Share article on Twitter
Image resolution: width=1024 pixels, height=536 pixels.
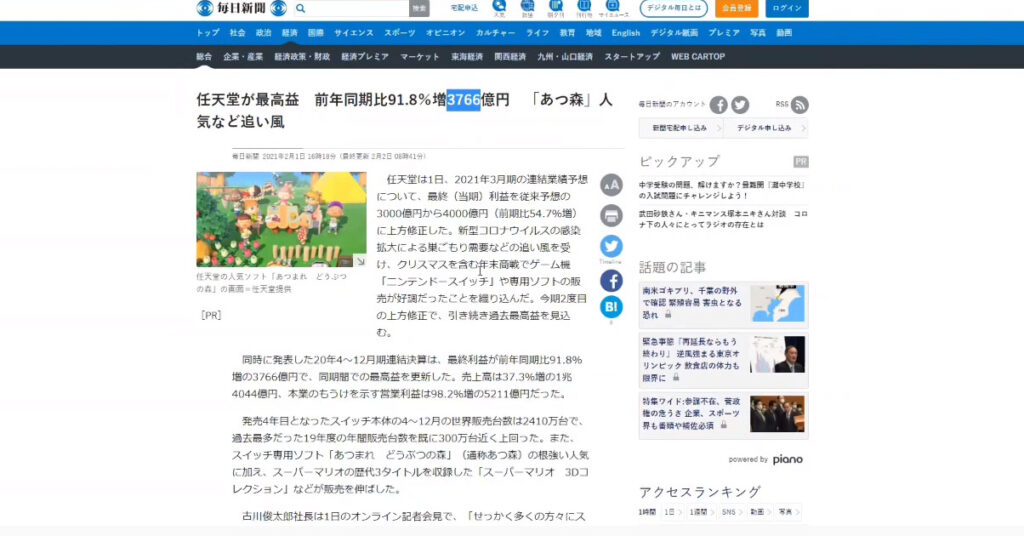(x=611, y=246)
